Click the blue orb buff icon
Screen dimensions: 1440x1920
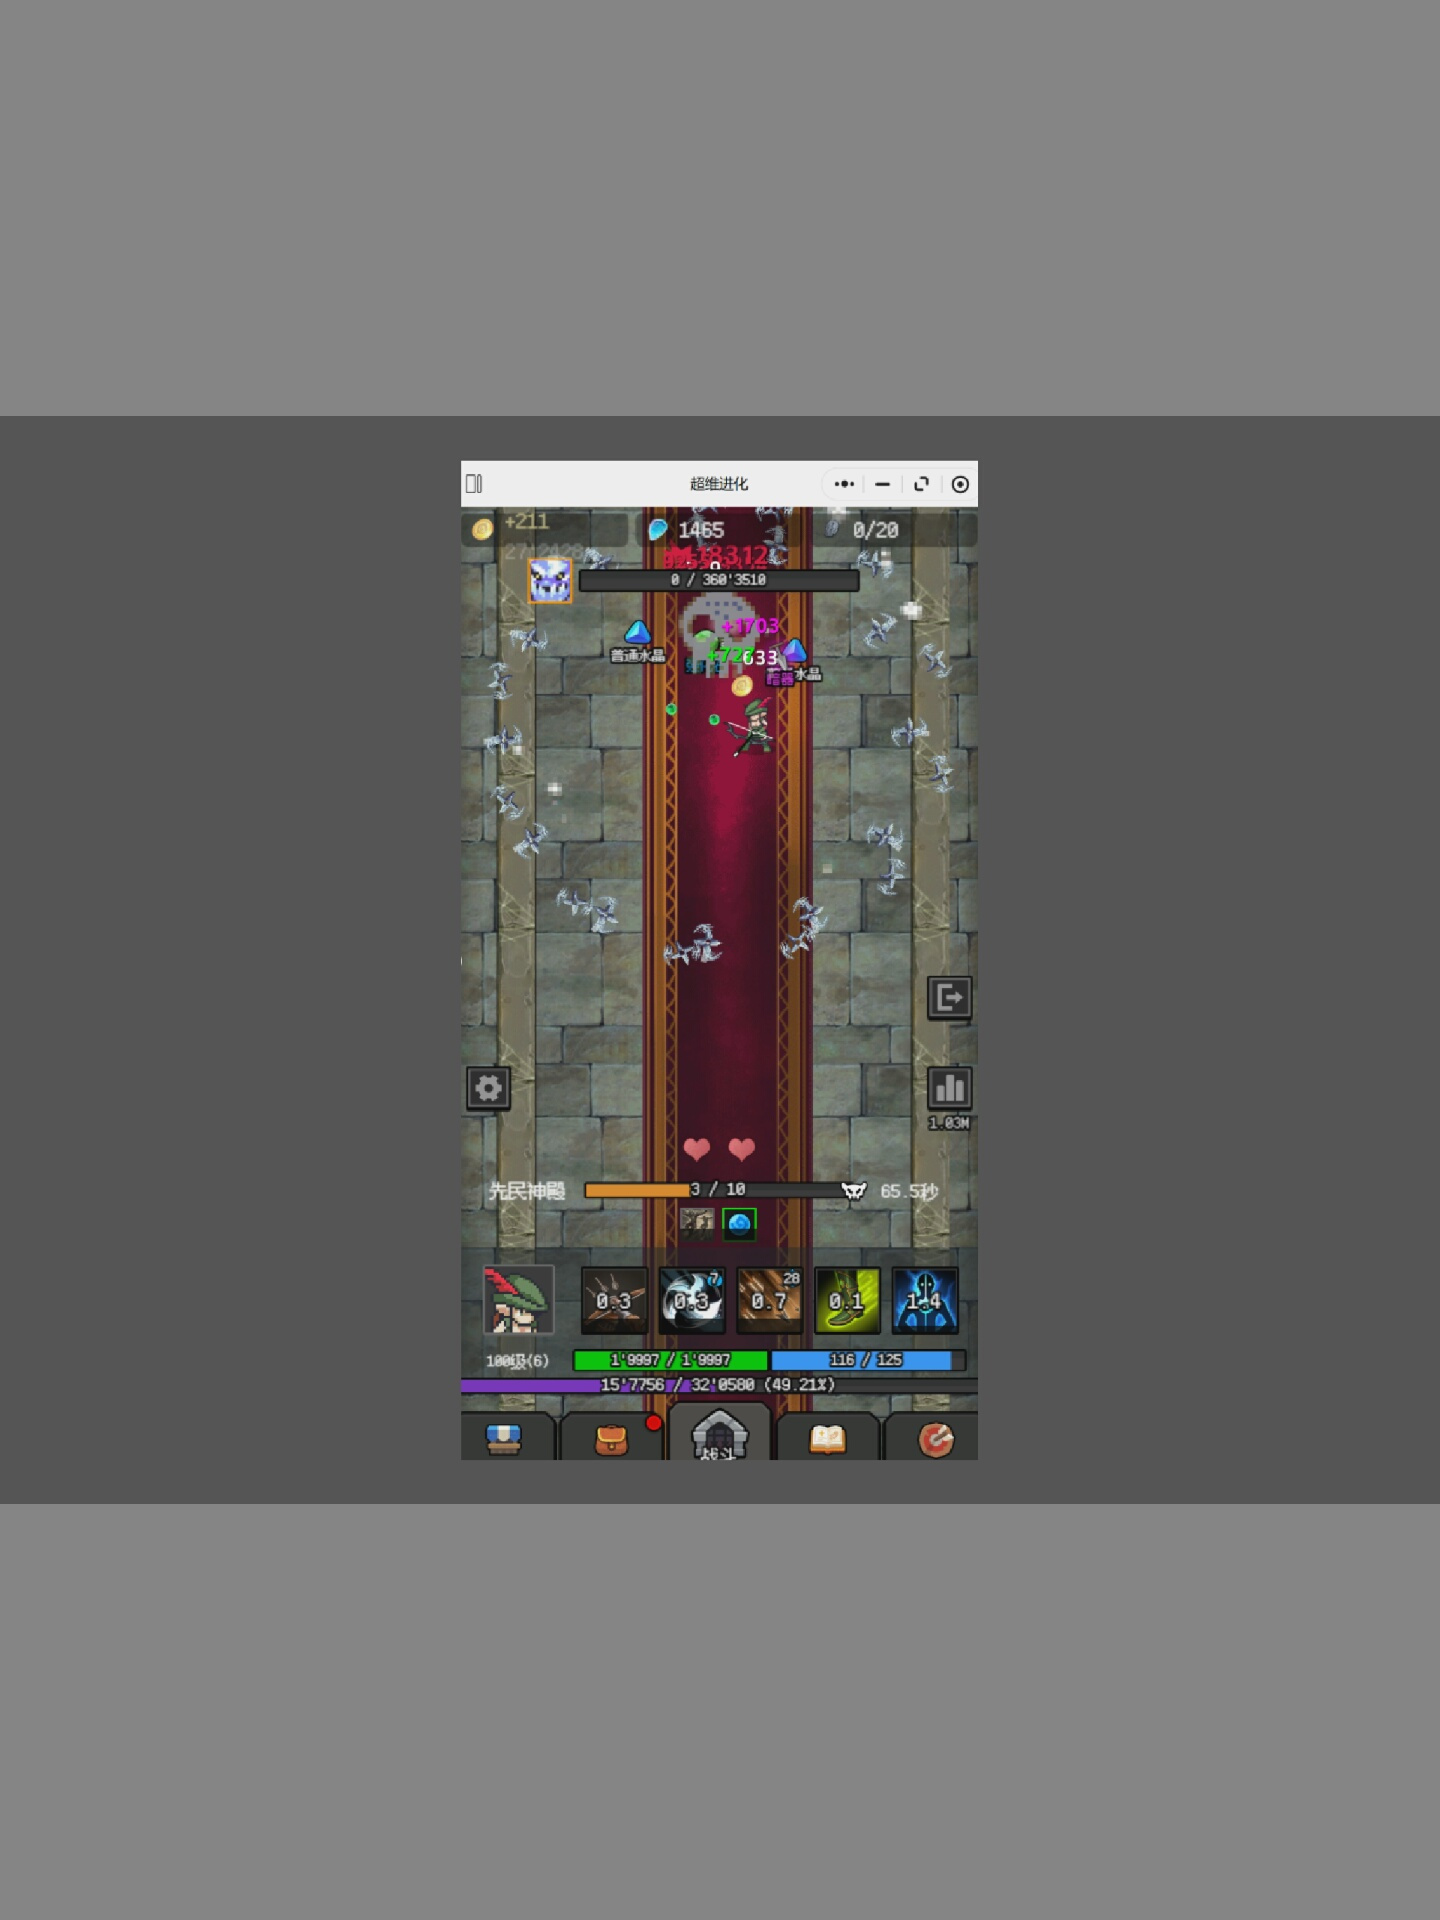point(740,1223)
